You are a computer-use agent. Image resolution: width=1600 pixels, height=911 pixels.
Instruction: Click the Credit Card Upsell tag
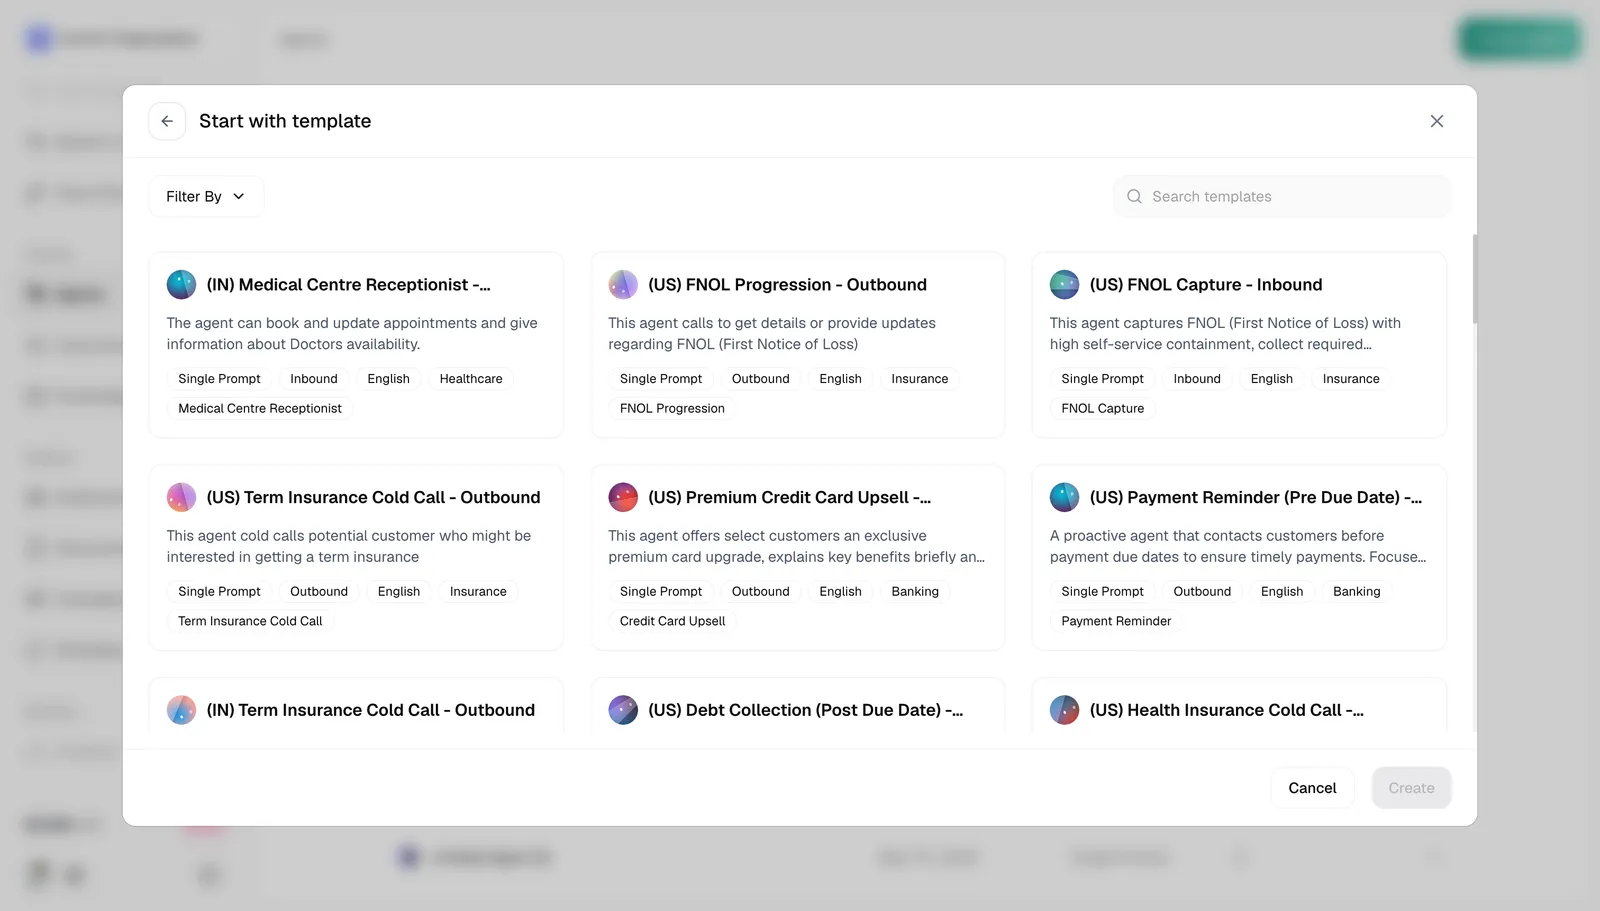(x=672, y=621)
